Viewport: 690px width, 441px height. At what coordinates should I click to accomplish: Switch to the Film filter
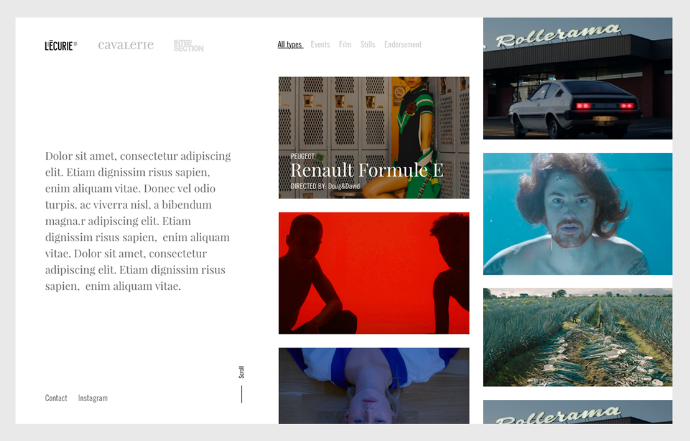click(x=345, y=44)
